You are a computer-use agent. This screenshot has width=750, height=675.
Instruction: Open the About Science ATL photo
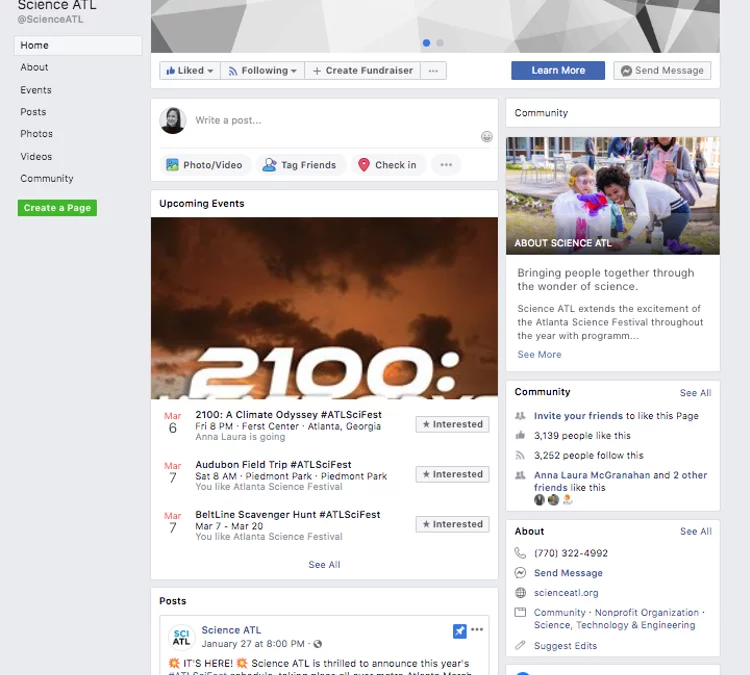(613, 196)
